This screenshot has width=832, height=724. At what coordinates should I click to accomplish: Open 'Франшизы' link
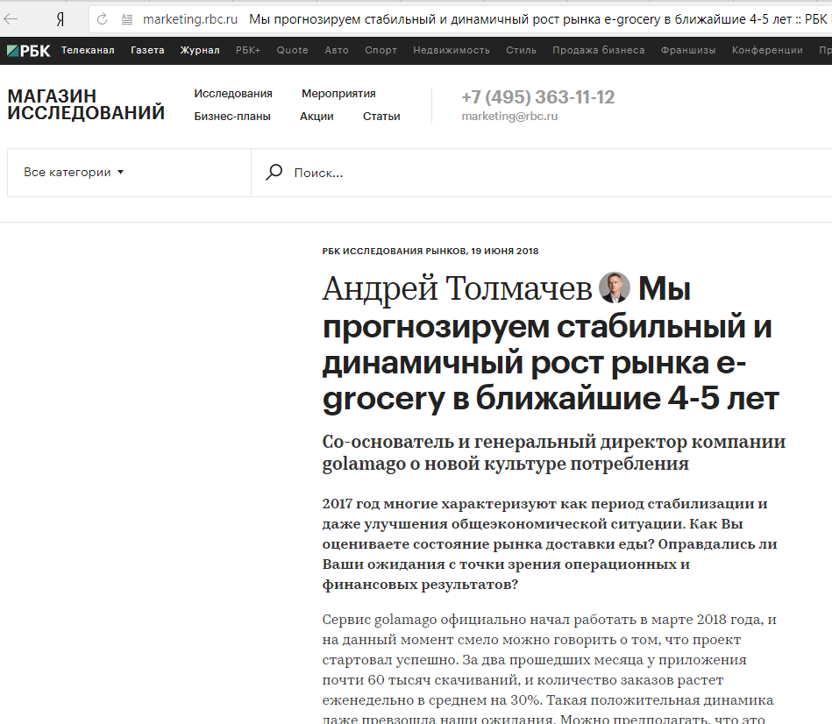(688, 50)
